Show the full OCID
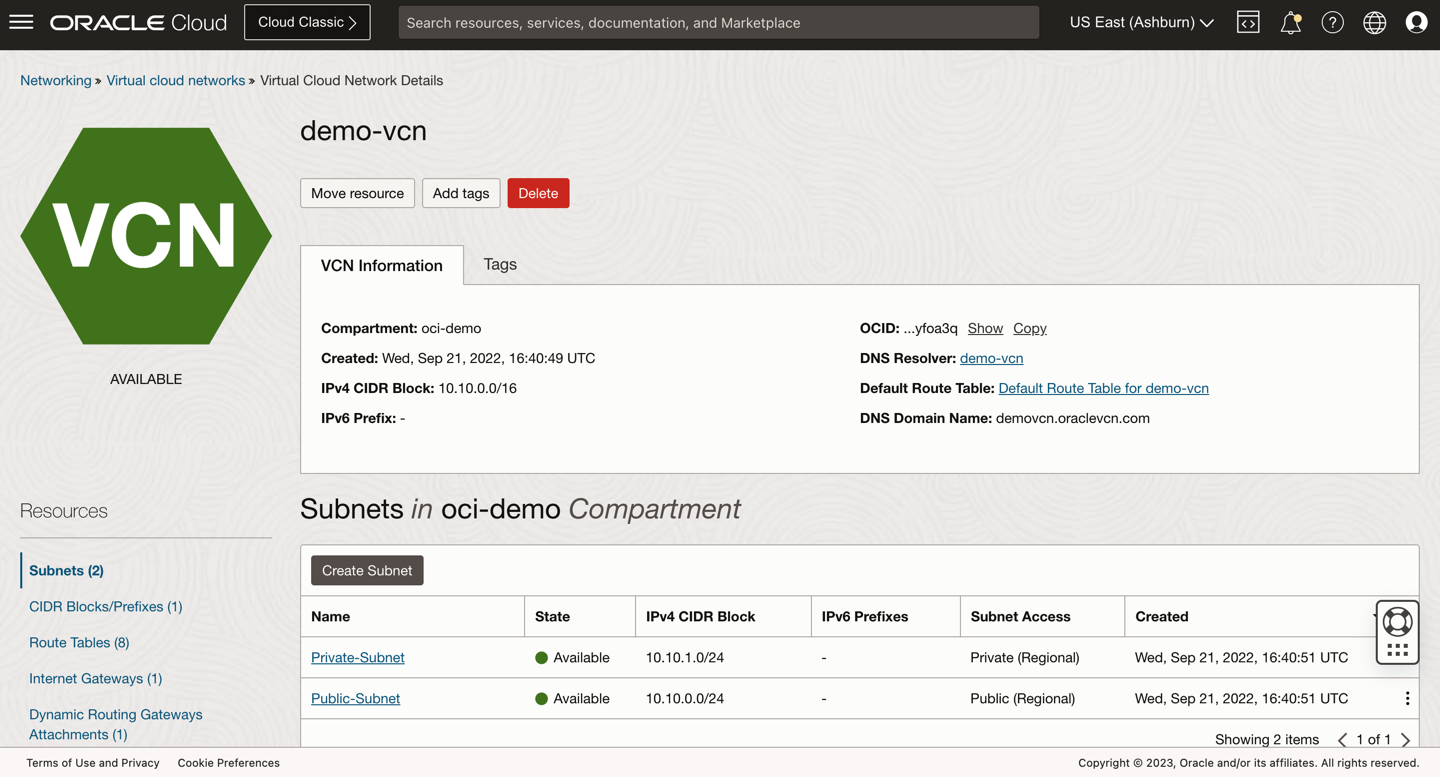Viewport: 1441px width, 779px height. (x=985, y=328)
